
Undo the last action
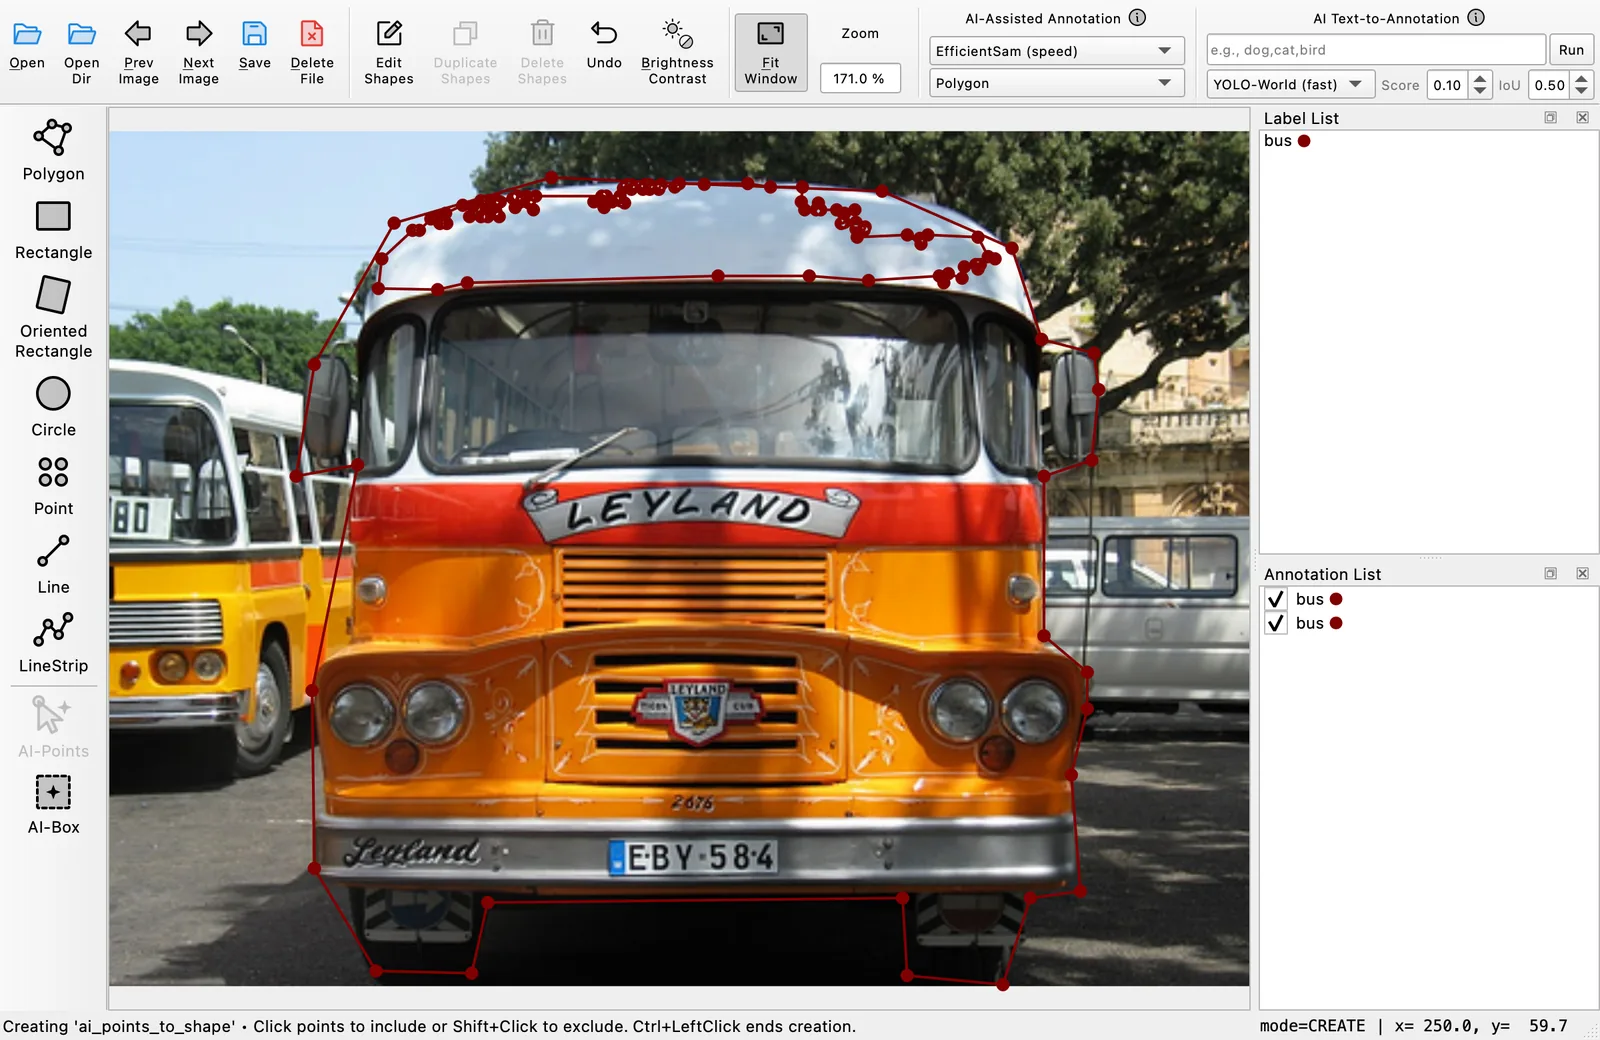[604, 46]
